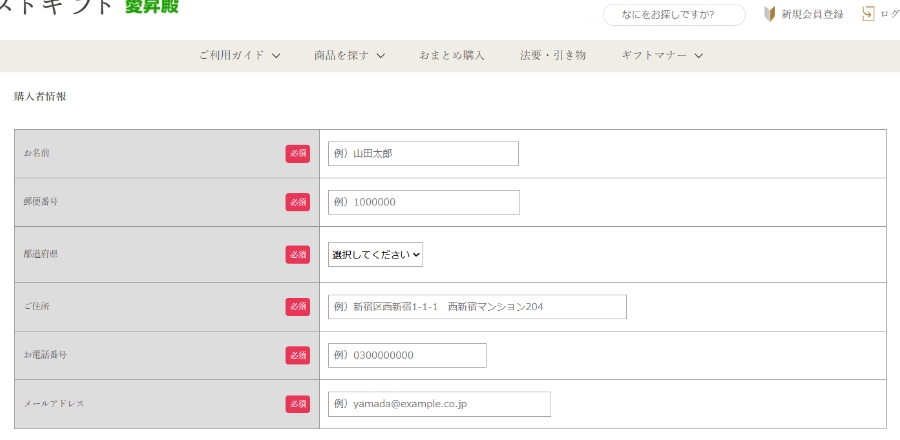Click the 郵便番号 row label
The height and width of the screenshot is (440, 900).
pos(41,202)
